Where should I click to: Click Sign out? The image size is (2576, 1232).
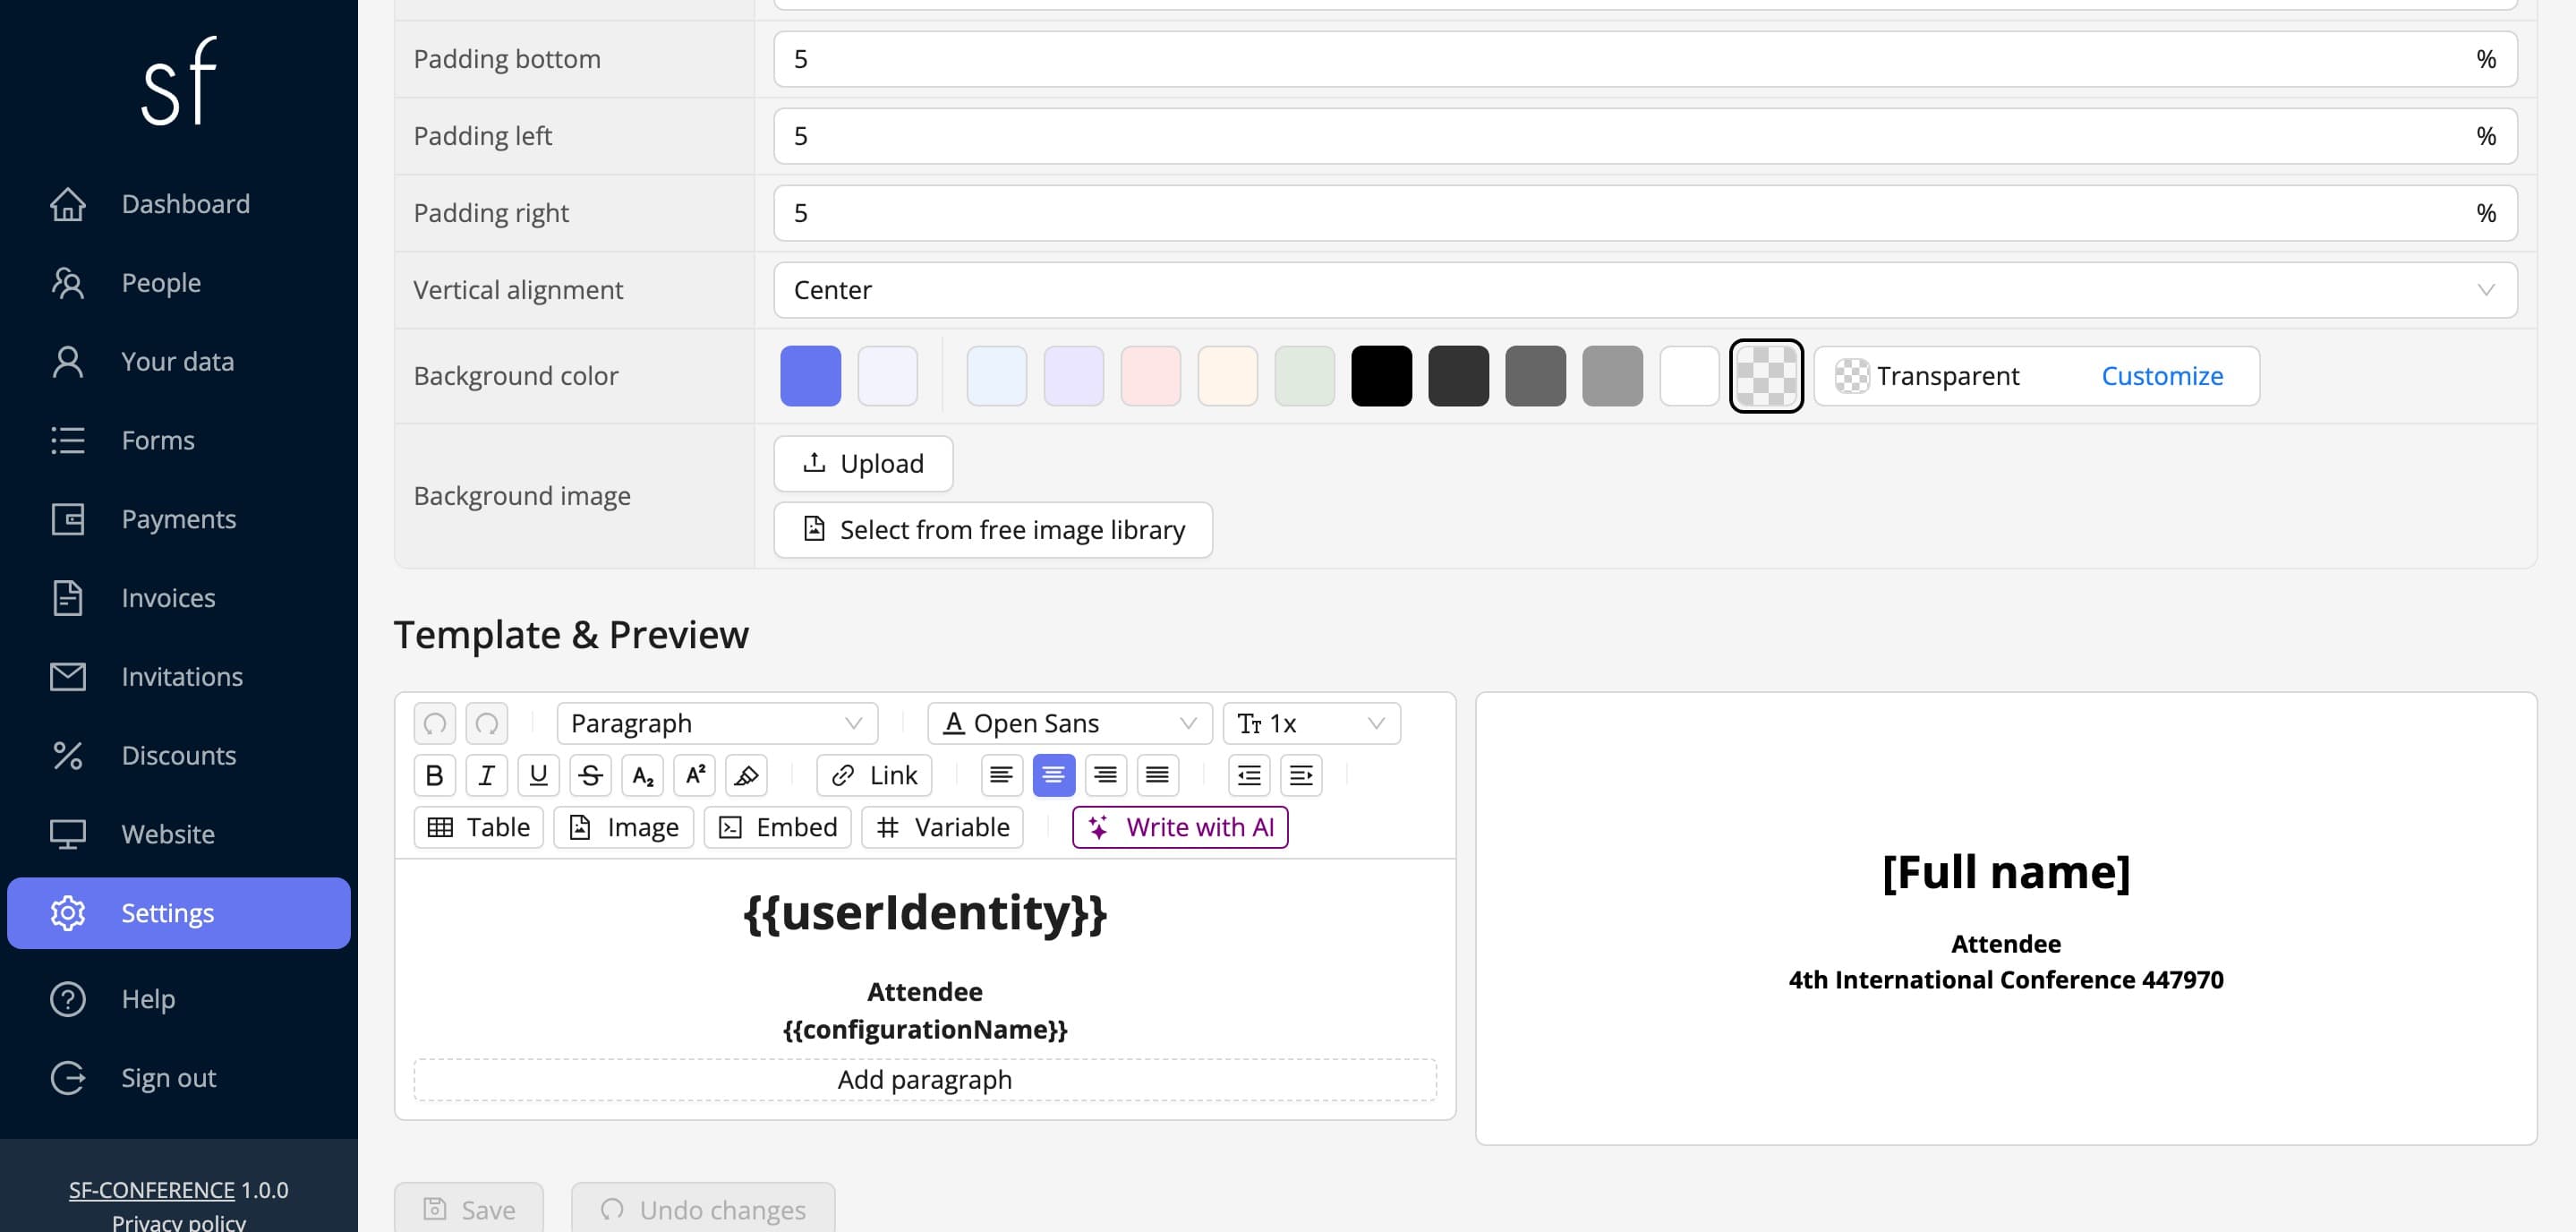coord(179,1078)
